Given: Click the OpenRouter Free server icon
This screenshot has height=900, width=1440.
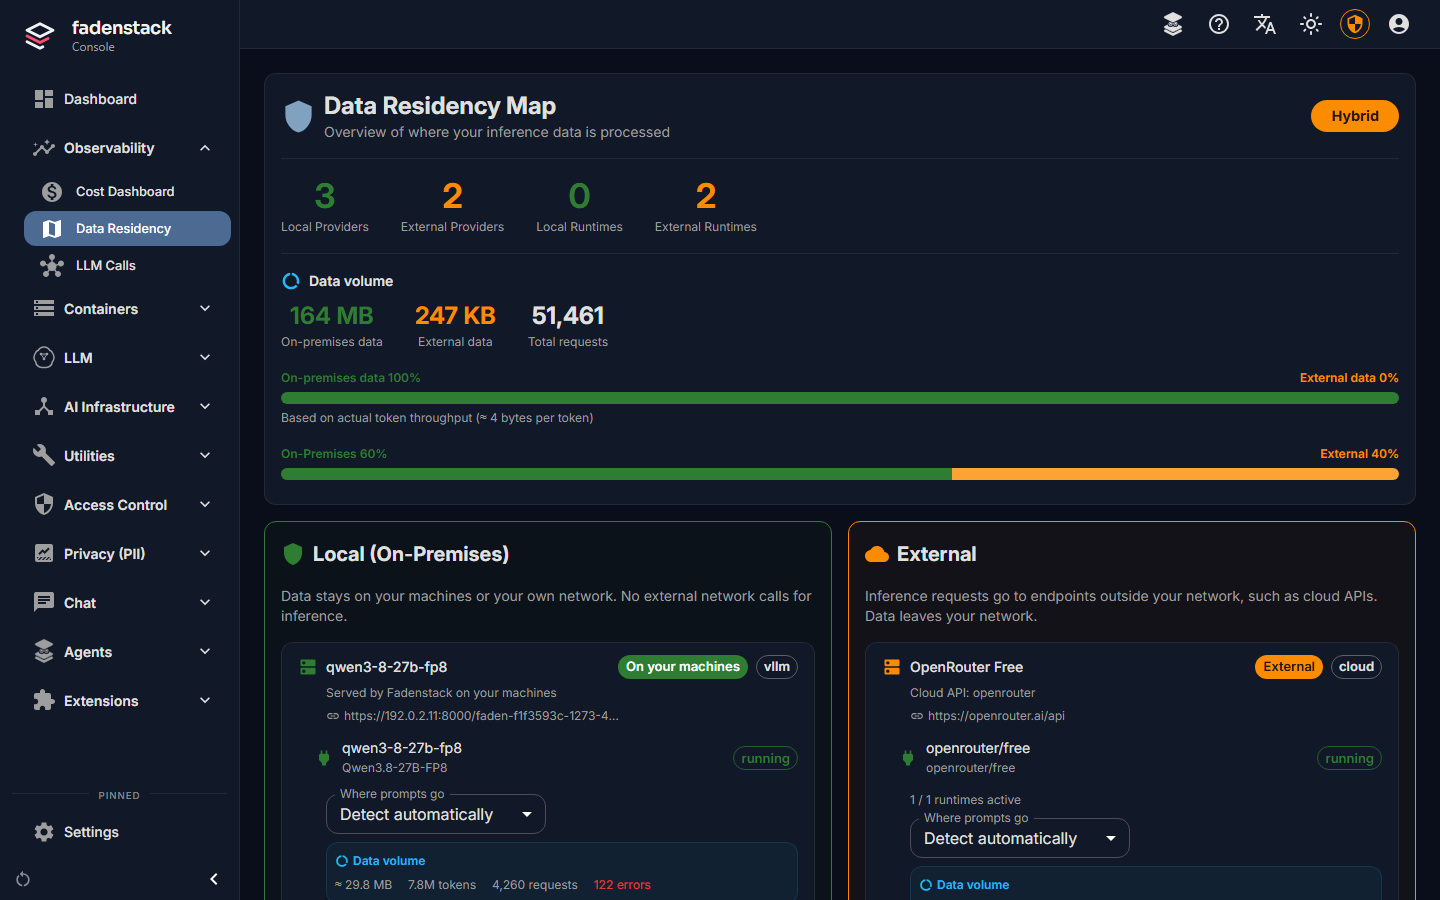Looking at the screenshot, I should [892, 667].
